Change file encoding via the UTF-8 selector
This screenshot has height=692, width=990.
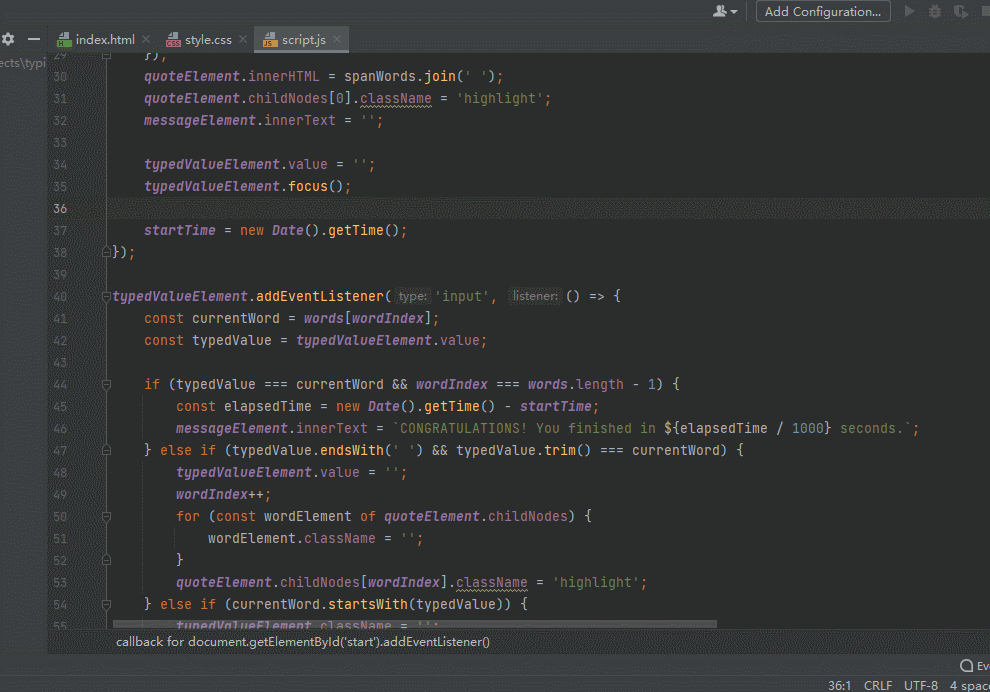tap(921, 686)
